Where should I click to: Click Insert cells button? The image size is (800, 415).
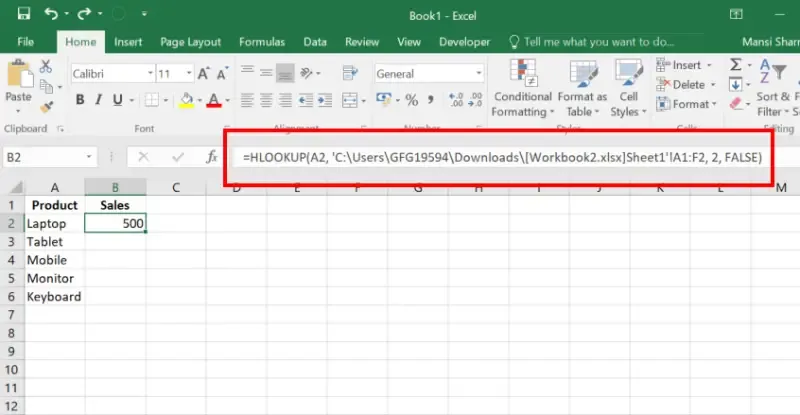[684, 65]
